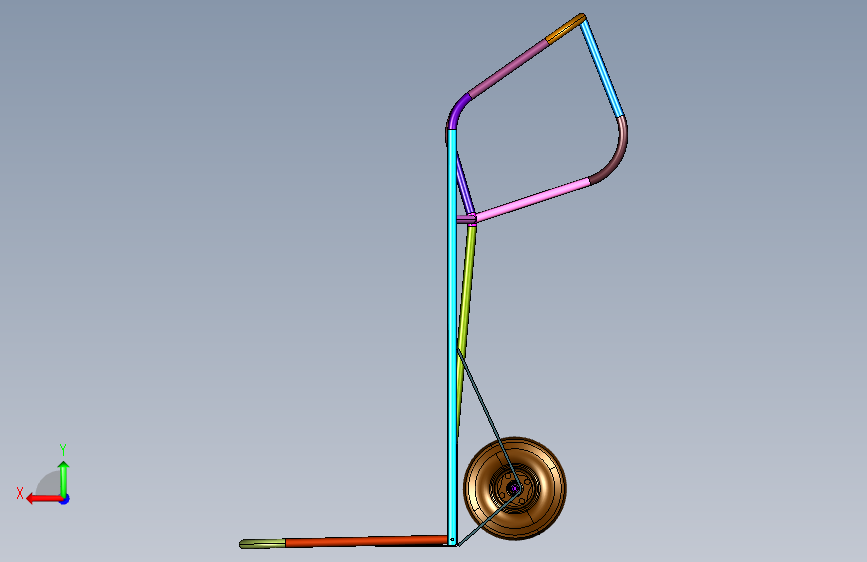Select the olive tip of the toe plate
The image size is (867, 562).
[x=263, y=544]
